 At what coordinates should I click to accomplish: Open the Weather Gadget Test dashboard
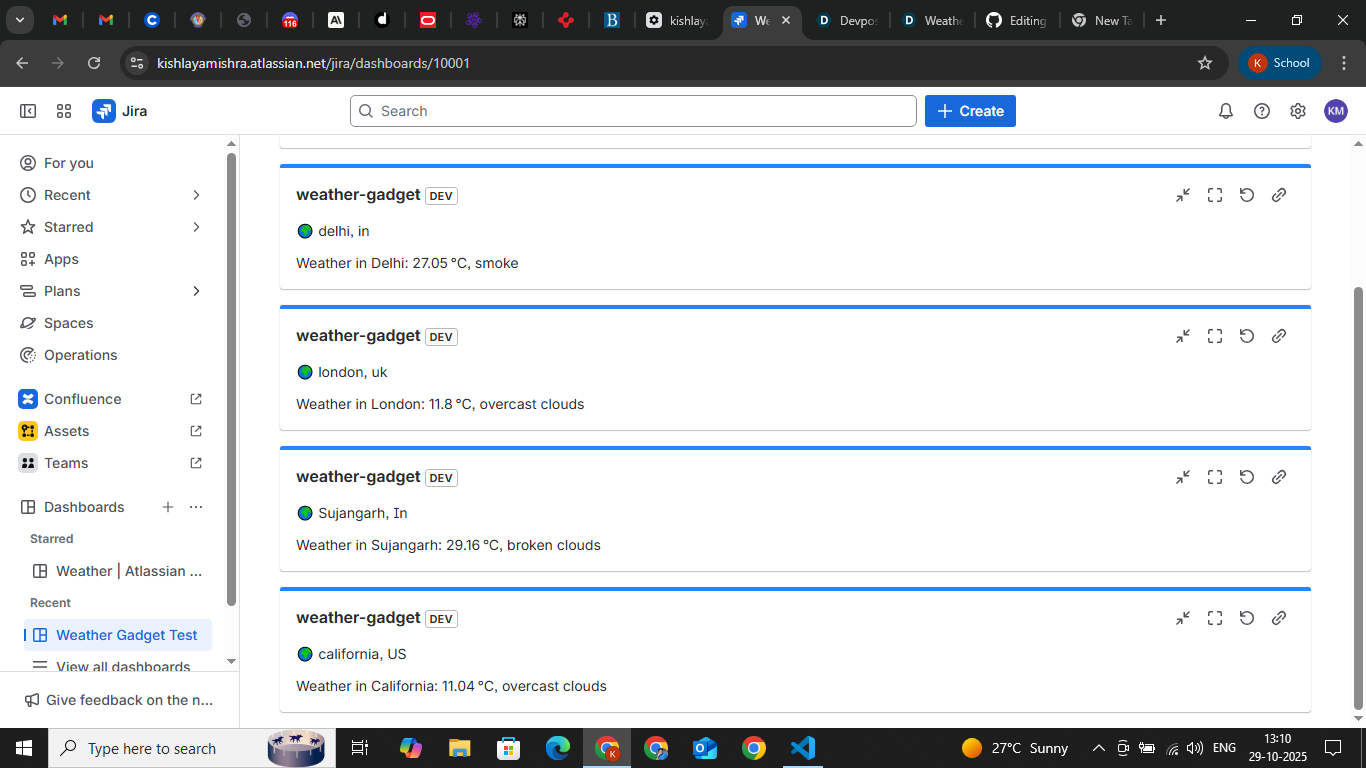click(118, 635)
